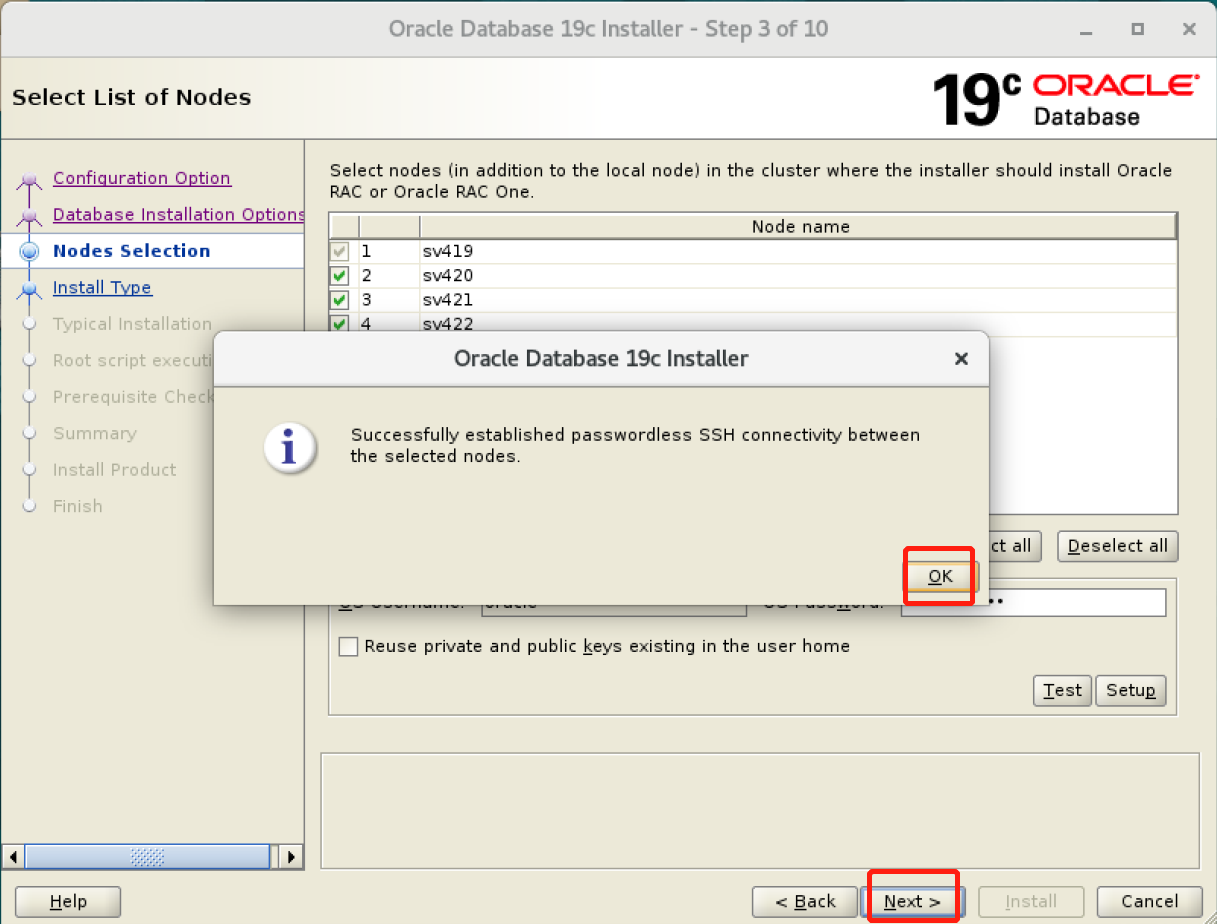Deselect all nodes button

pos(1117,546)
